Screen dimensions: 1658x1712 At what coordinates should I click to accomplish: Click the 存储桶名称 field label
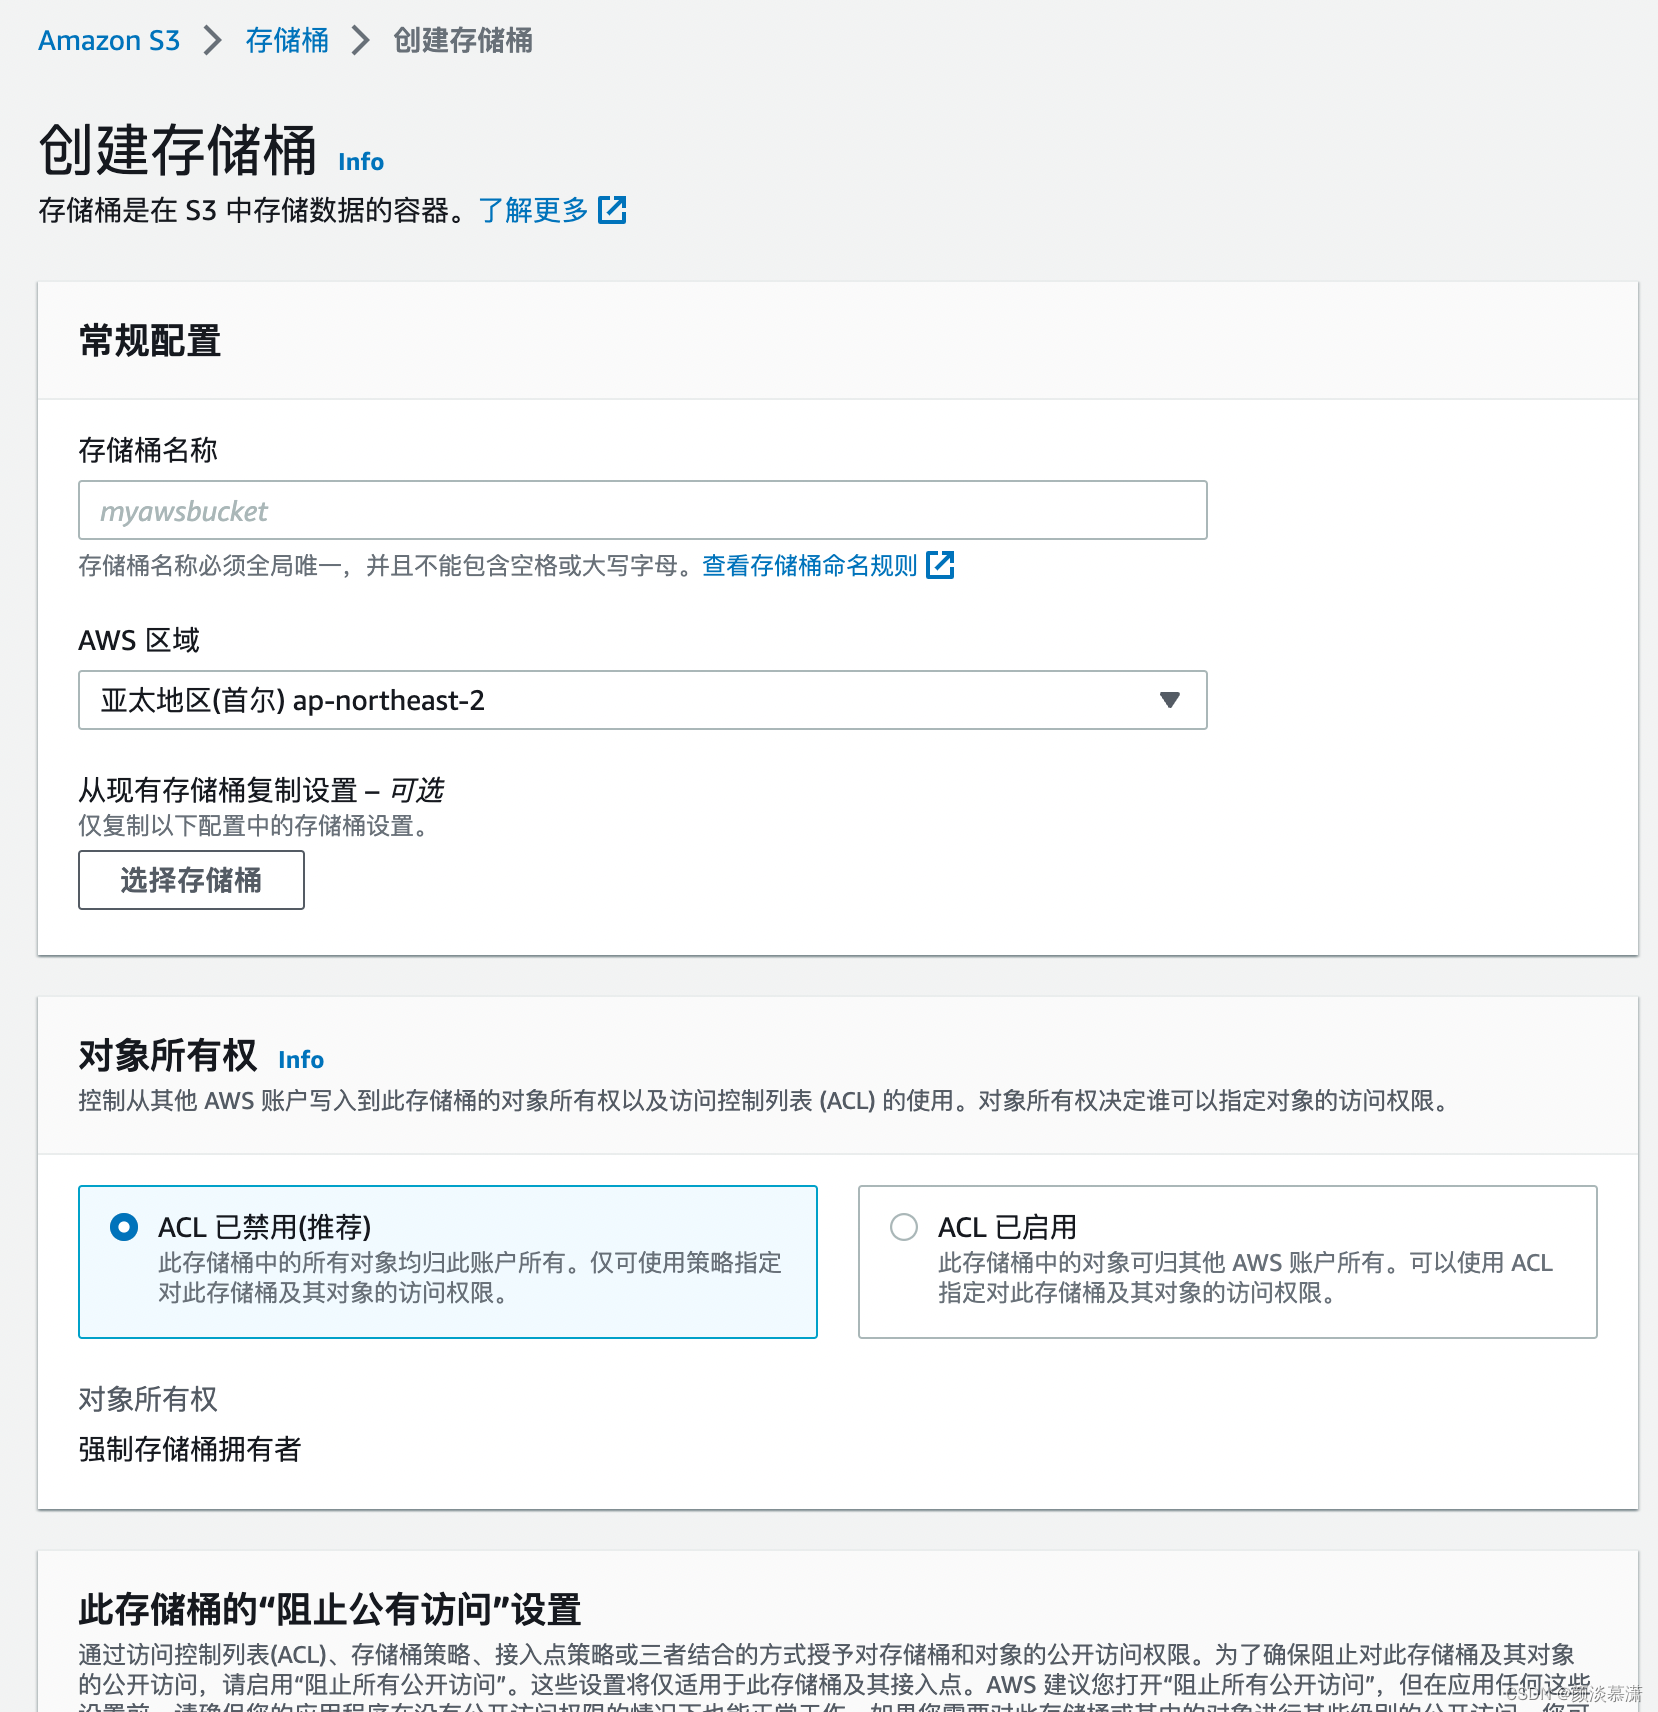click(148, 450)
